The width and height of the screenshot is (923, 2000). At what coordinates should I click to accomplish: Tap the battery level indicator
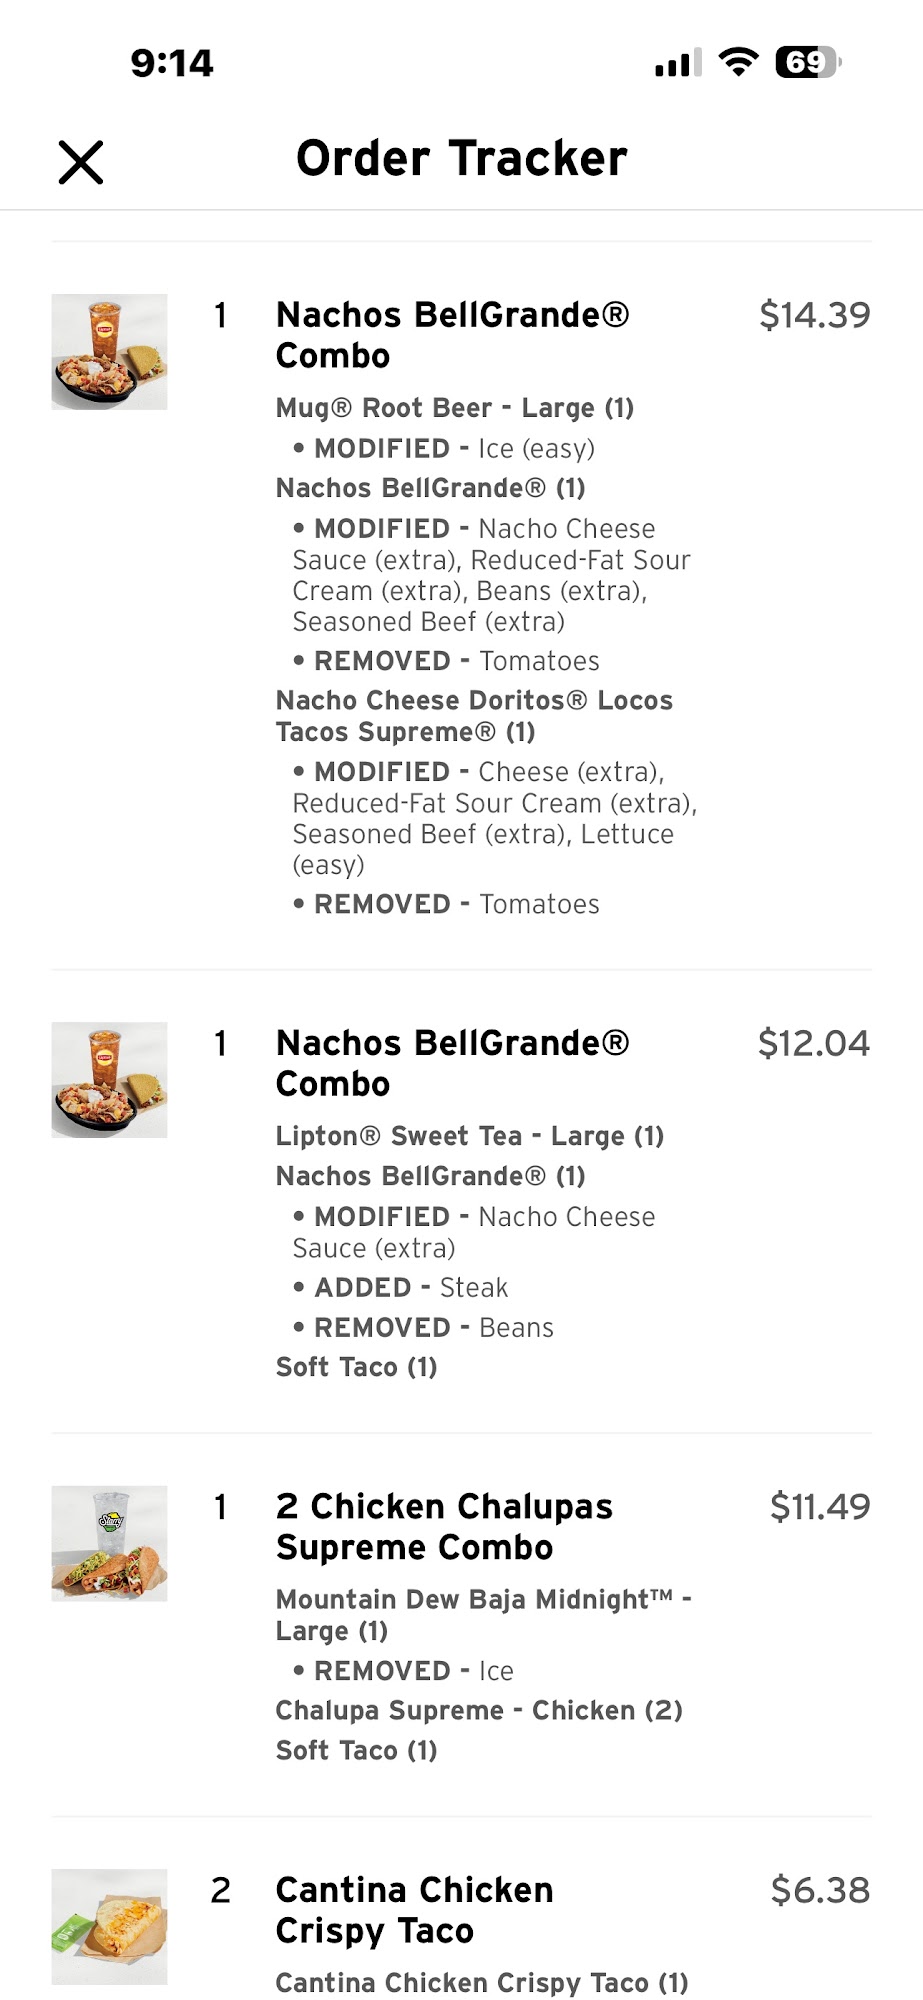(808, 63)
